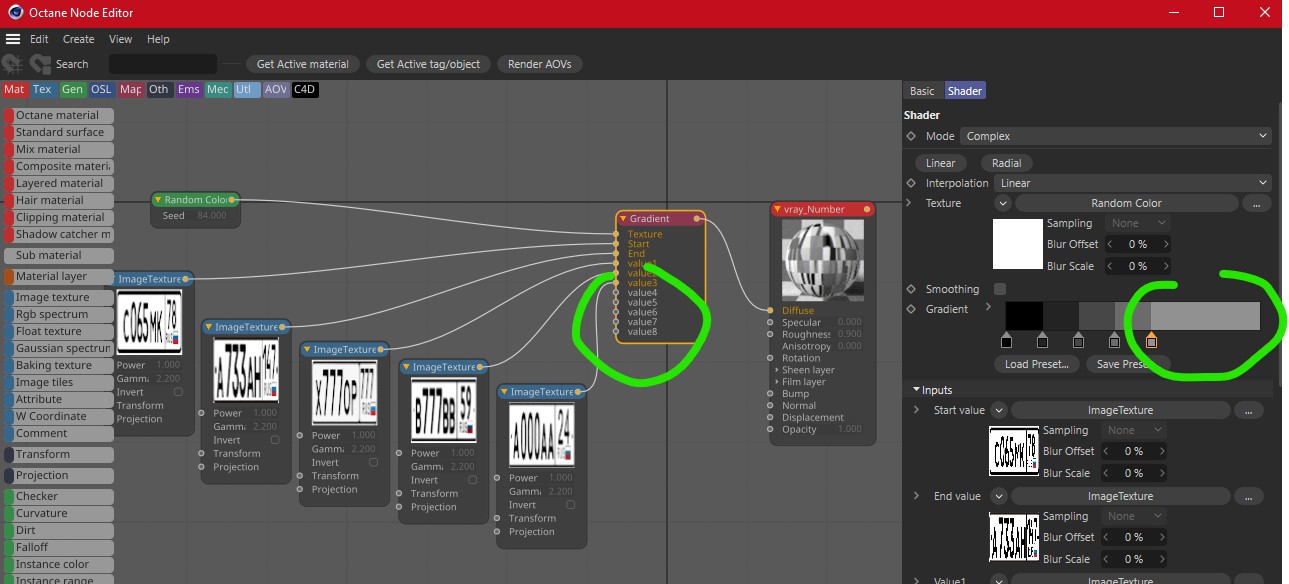Click the Load Preset button

1037,364
